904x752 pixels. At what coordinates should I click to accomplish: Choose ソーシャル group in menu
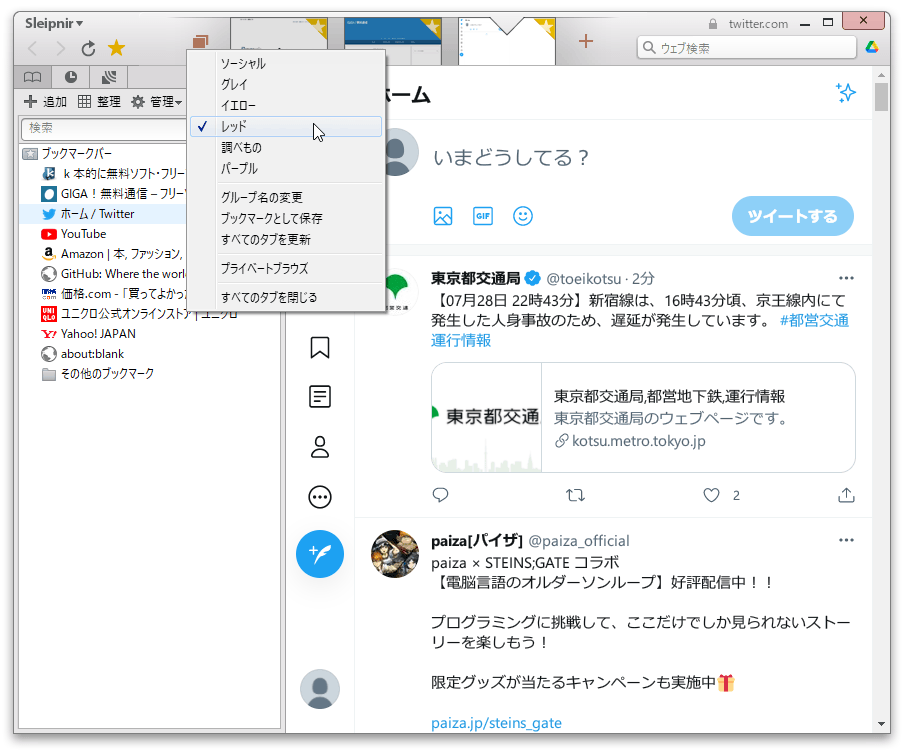pyautogui.click(x=286, y=63)
